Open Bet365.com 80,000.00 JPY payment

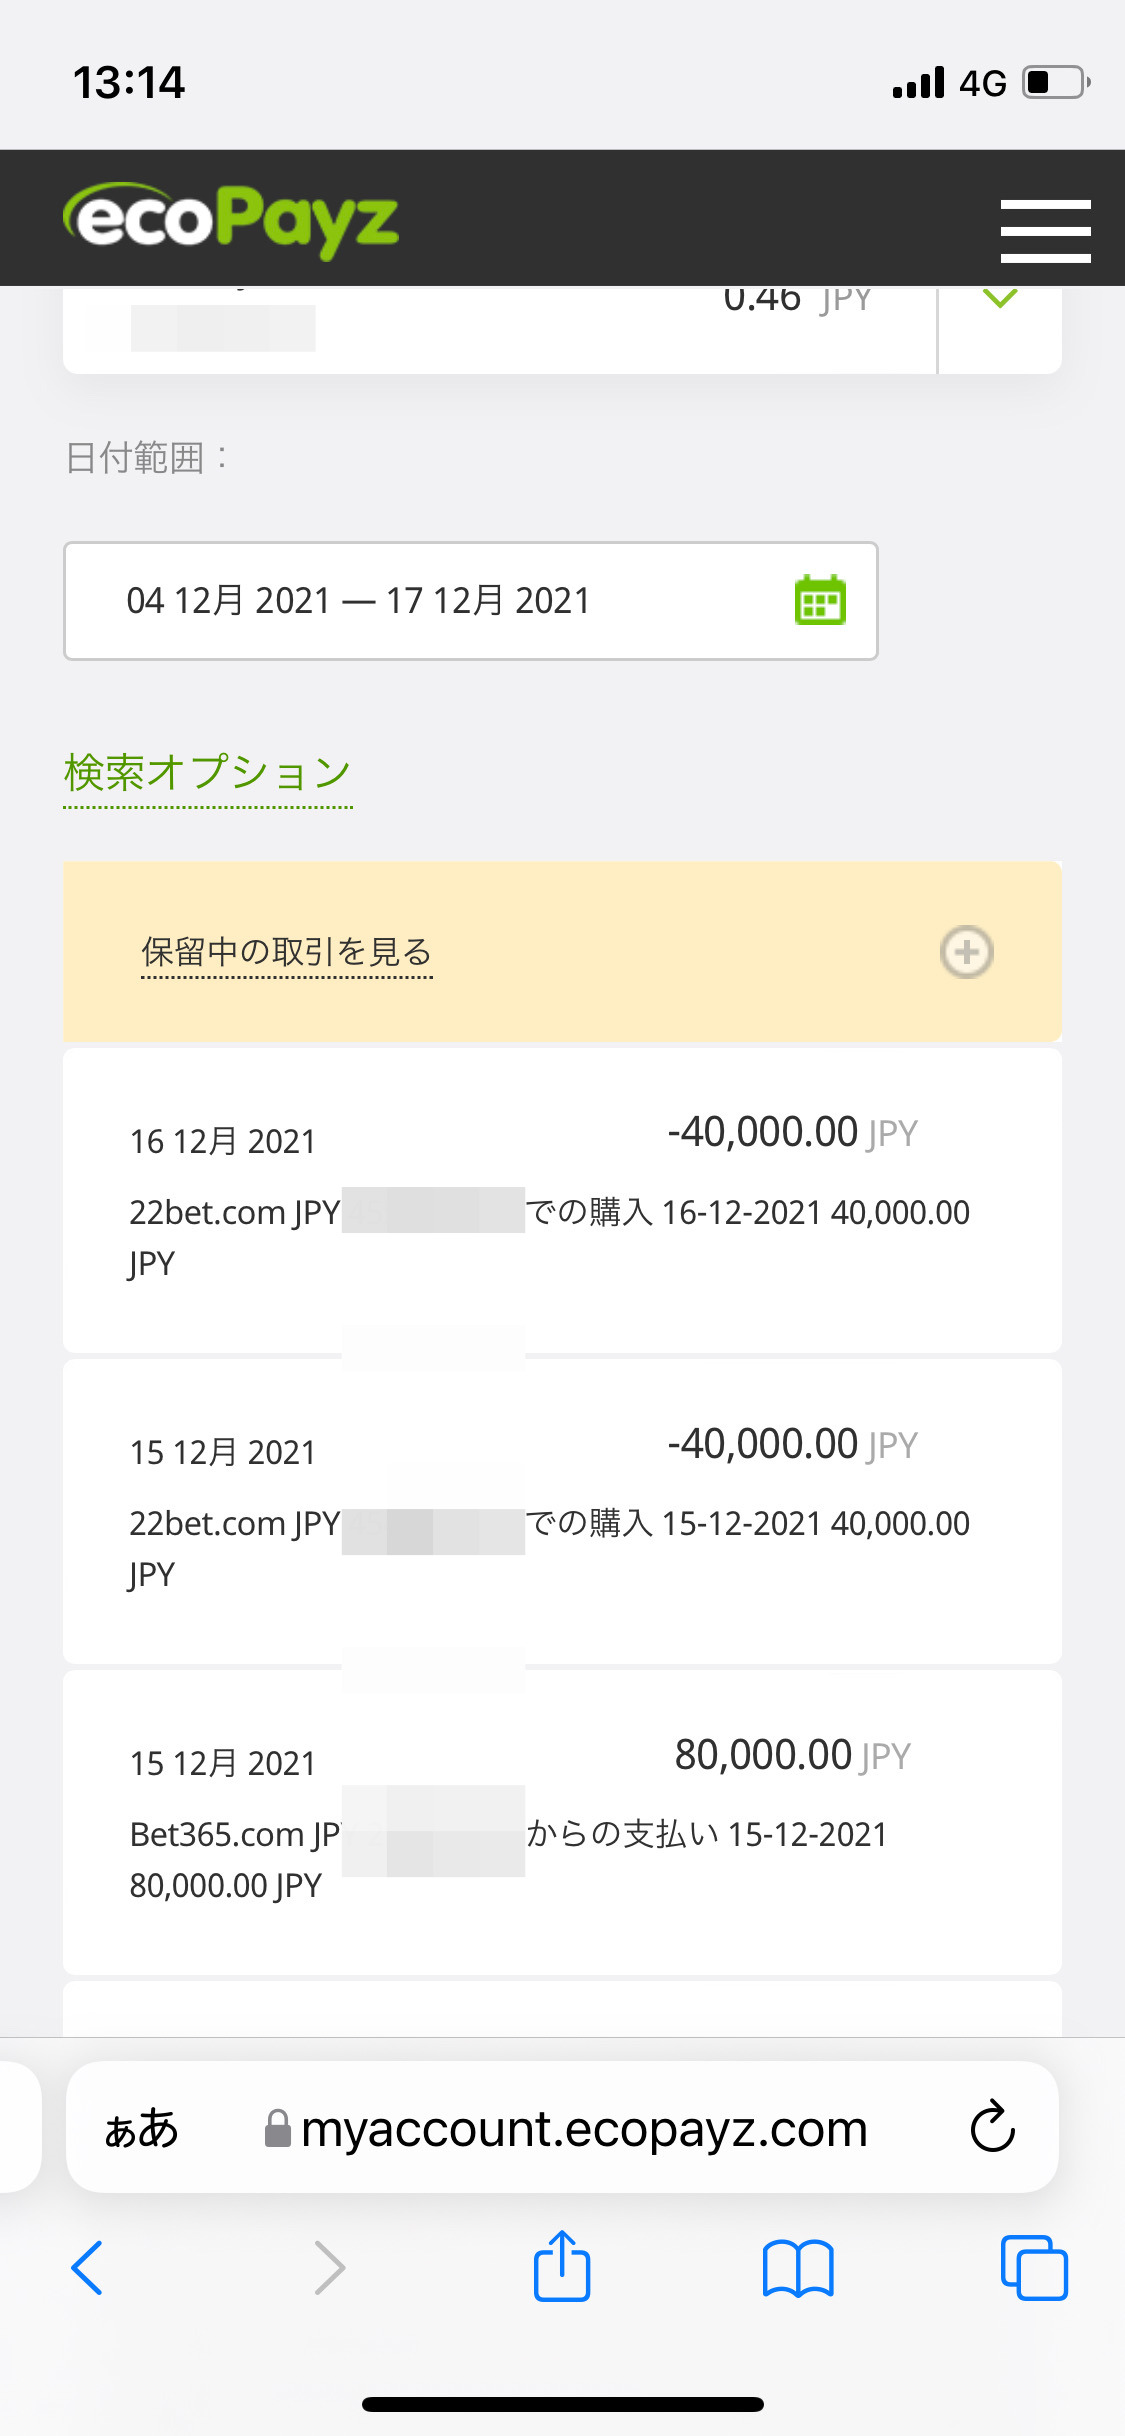click(562, 1822)
